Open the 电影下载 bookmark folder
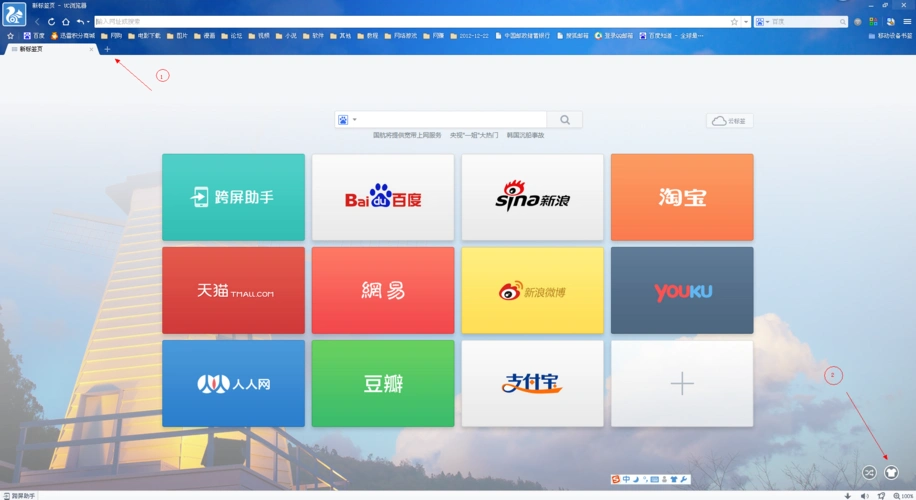Viewport: 916px width, 500px height. (144, 36)
